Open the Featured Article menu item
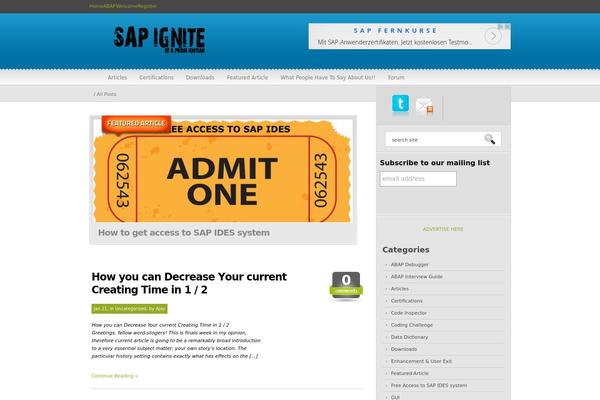Image resolution: width=600 pixels, height=400 pixels. [x=247, y=77]
